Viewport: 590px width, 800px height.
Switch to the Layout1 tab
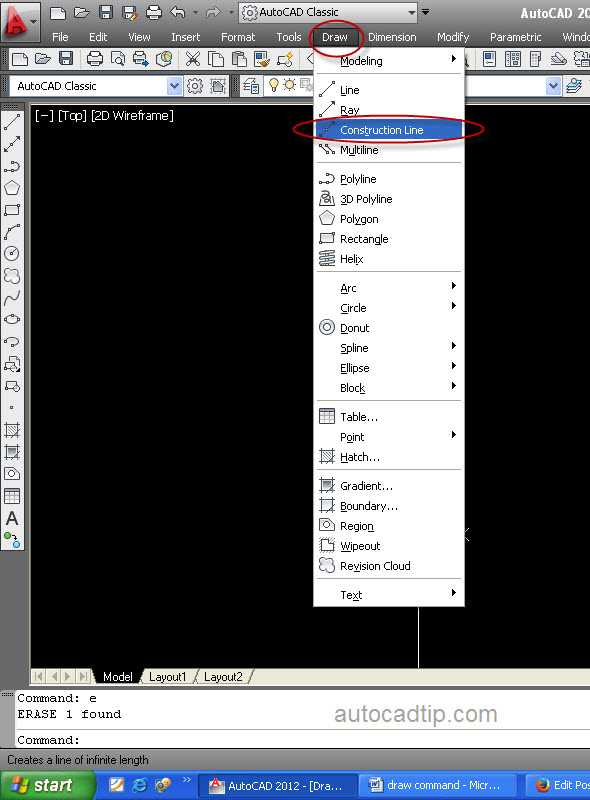click(x=167, y=677)
